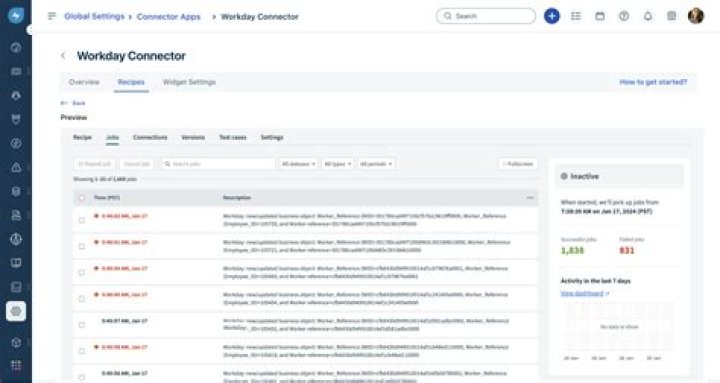The image size is (720, 383).
Task: Toggle the hamburger menu beside the breadcrumb
Action: pos(52,16)
